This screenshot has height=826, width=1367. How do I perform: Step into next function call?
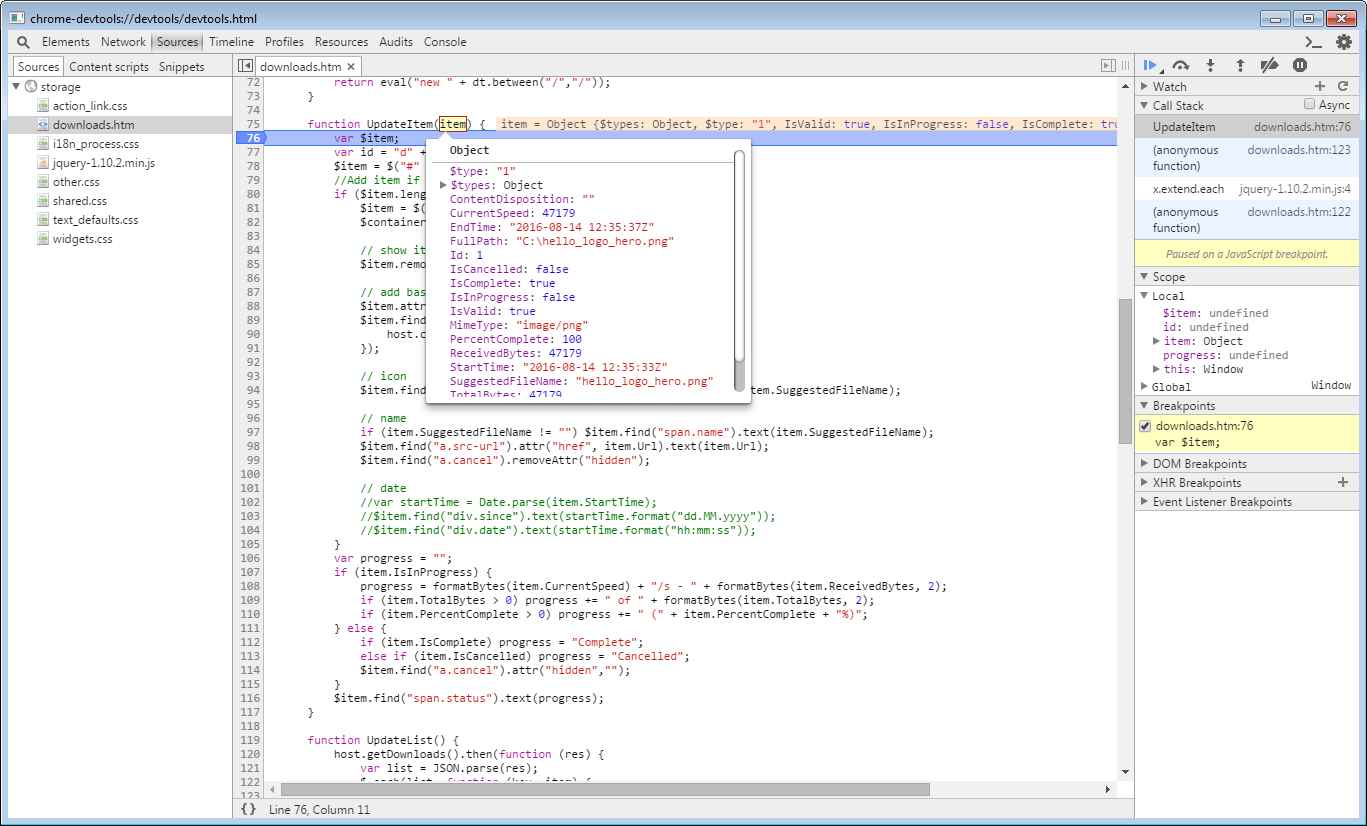(x=1210, y=65)
